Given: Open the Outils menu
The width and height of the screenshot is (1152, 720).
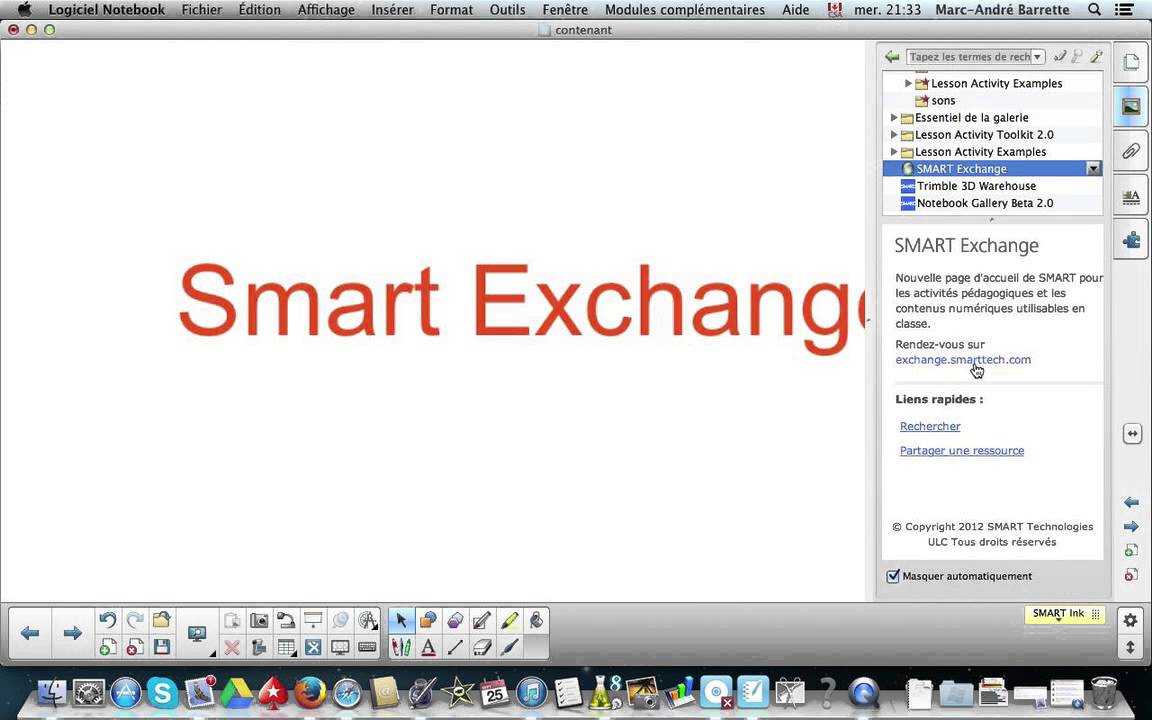Looking at the screenshot, I should coord(508,10).
